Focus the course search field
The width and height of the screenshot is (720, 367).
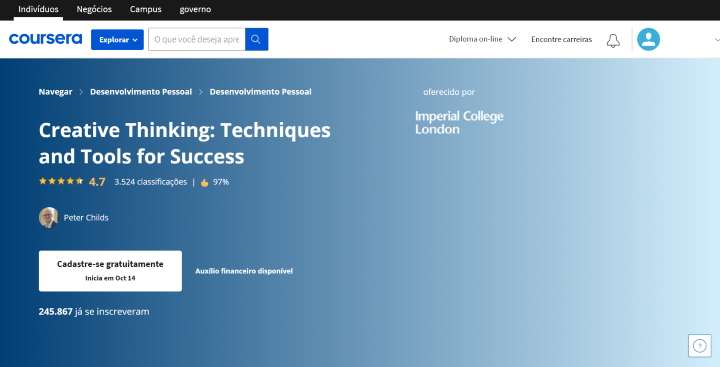[x=197, y=40]
